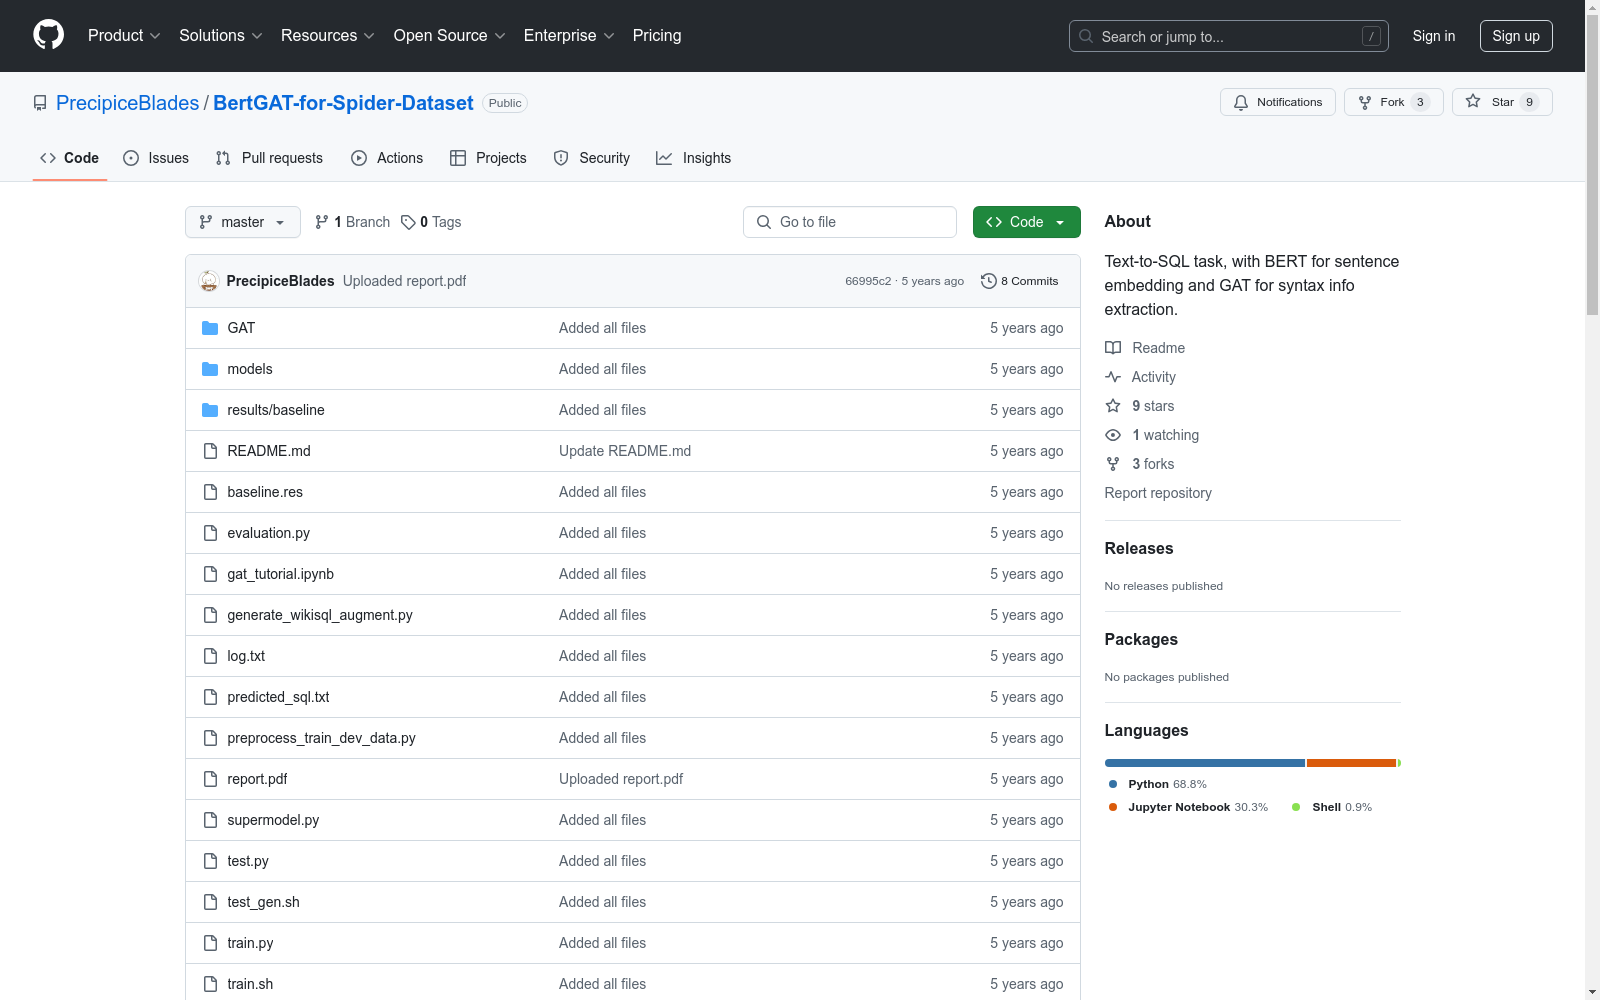The height and width of the screenshot is (1000, 1600).
Task: Open predicted_sql.txt file
Action: pos(278,697)
